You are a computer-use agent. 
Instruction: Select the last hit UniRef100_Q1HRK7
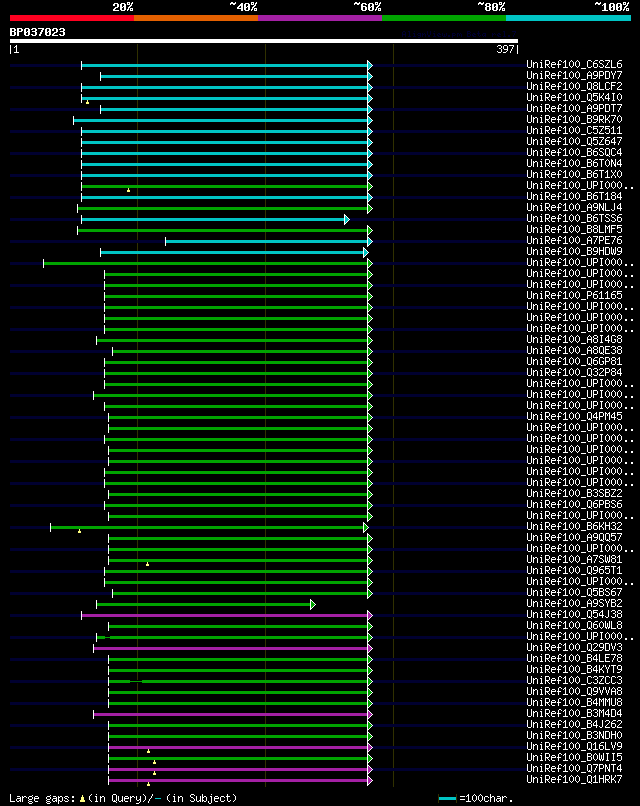pos(574,780)
